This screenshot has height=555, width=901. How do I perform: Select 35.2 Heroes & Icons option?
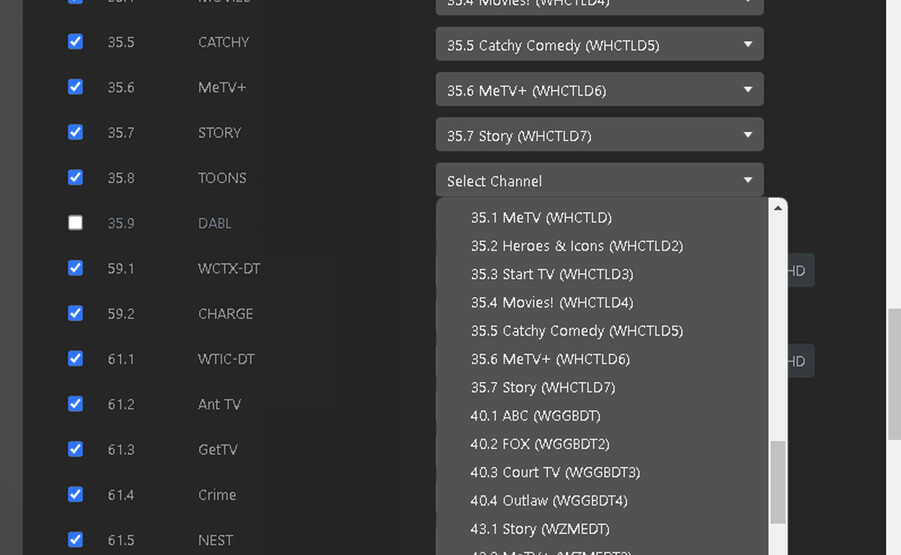(x=577, y=246)
